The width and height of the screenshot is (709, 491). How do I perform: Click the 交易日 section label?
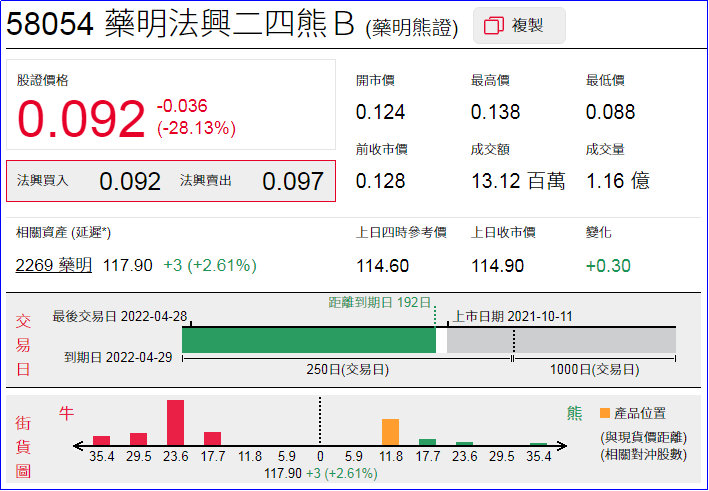click(23, 345)
